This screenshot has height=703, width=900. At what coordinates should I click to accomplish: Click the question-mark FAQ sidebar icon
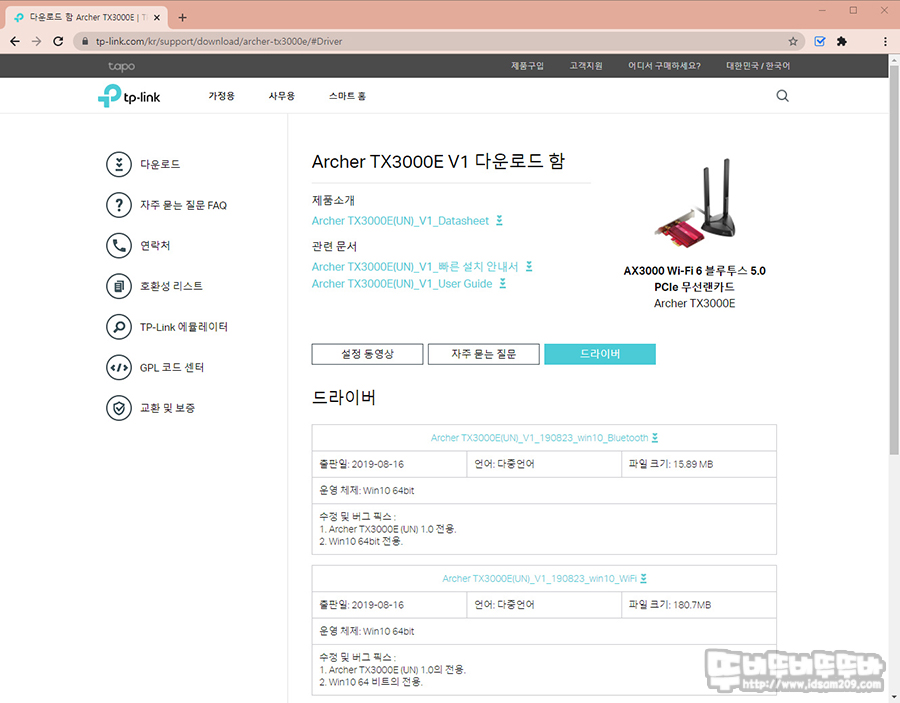click(x=119, y=205)
